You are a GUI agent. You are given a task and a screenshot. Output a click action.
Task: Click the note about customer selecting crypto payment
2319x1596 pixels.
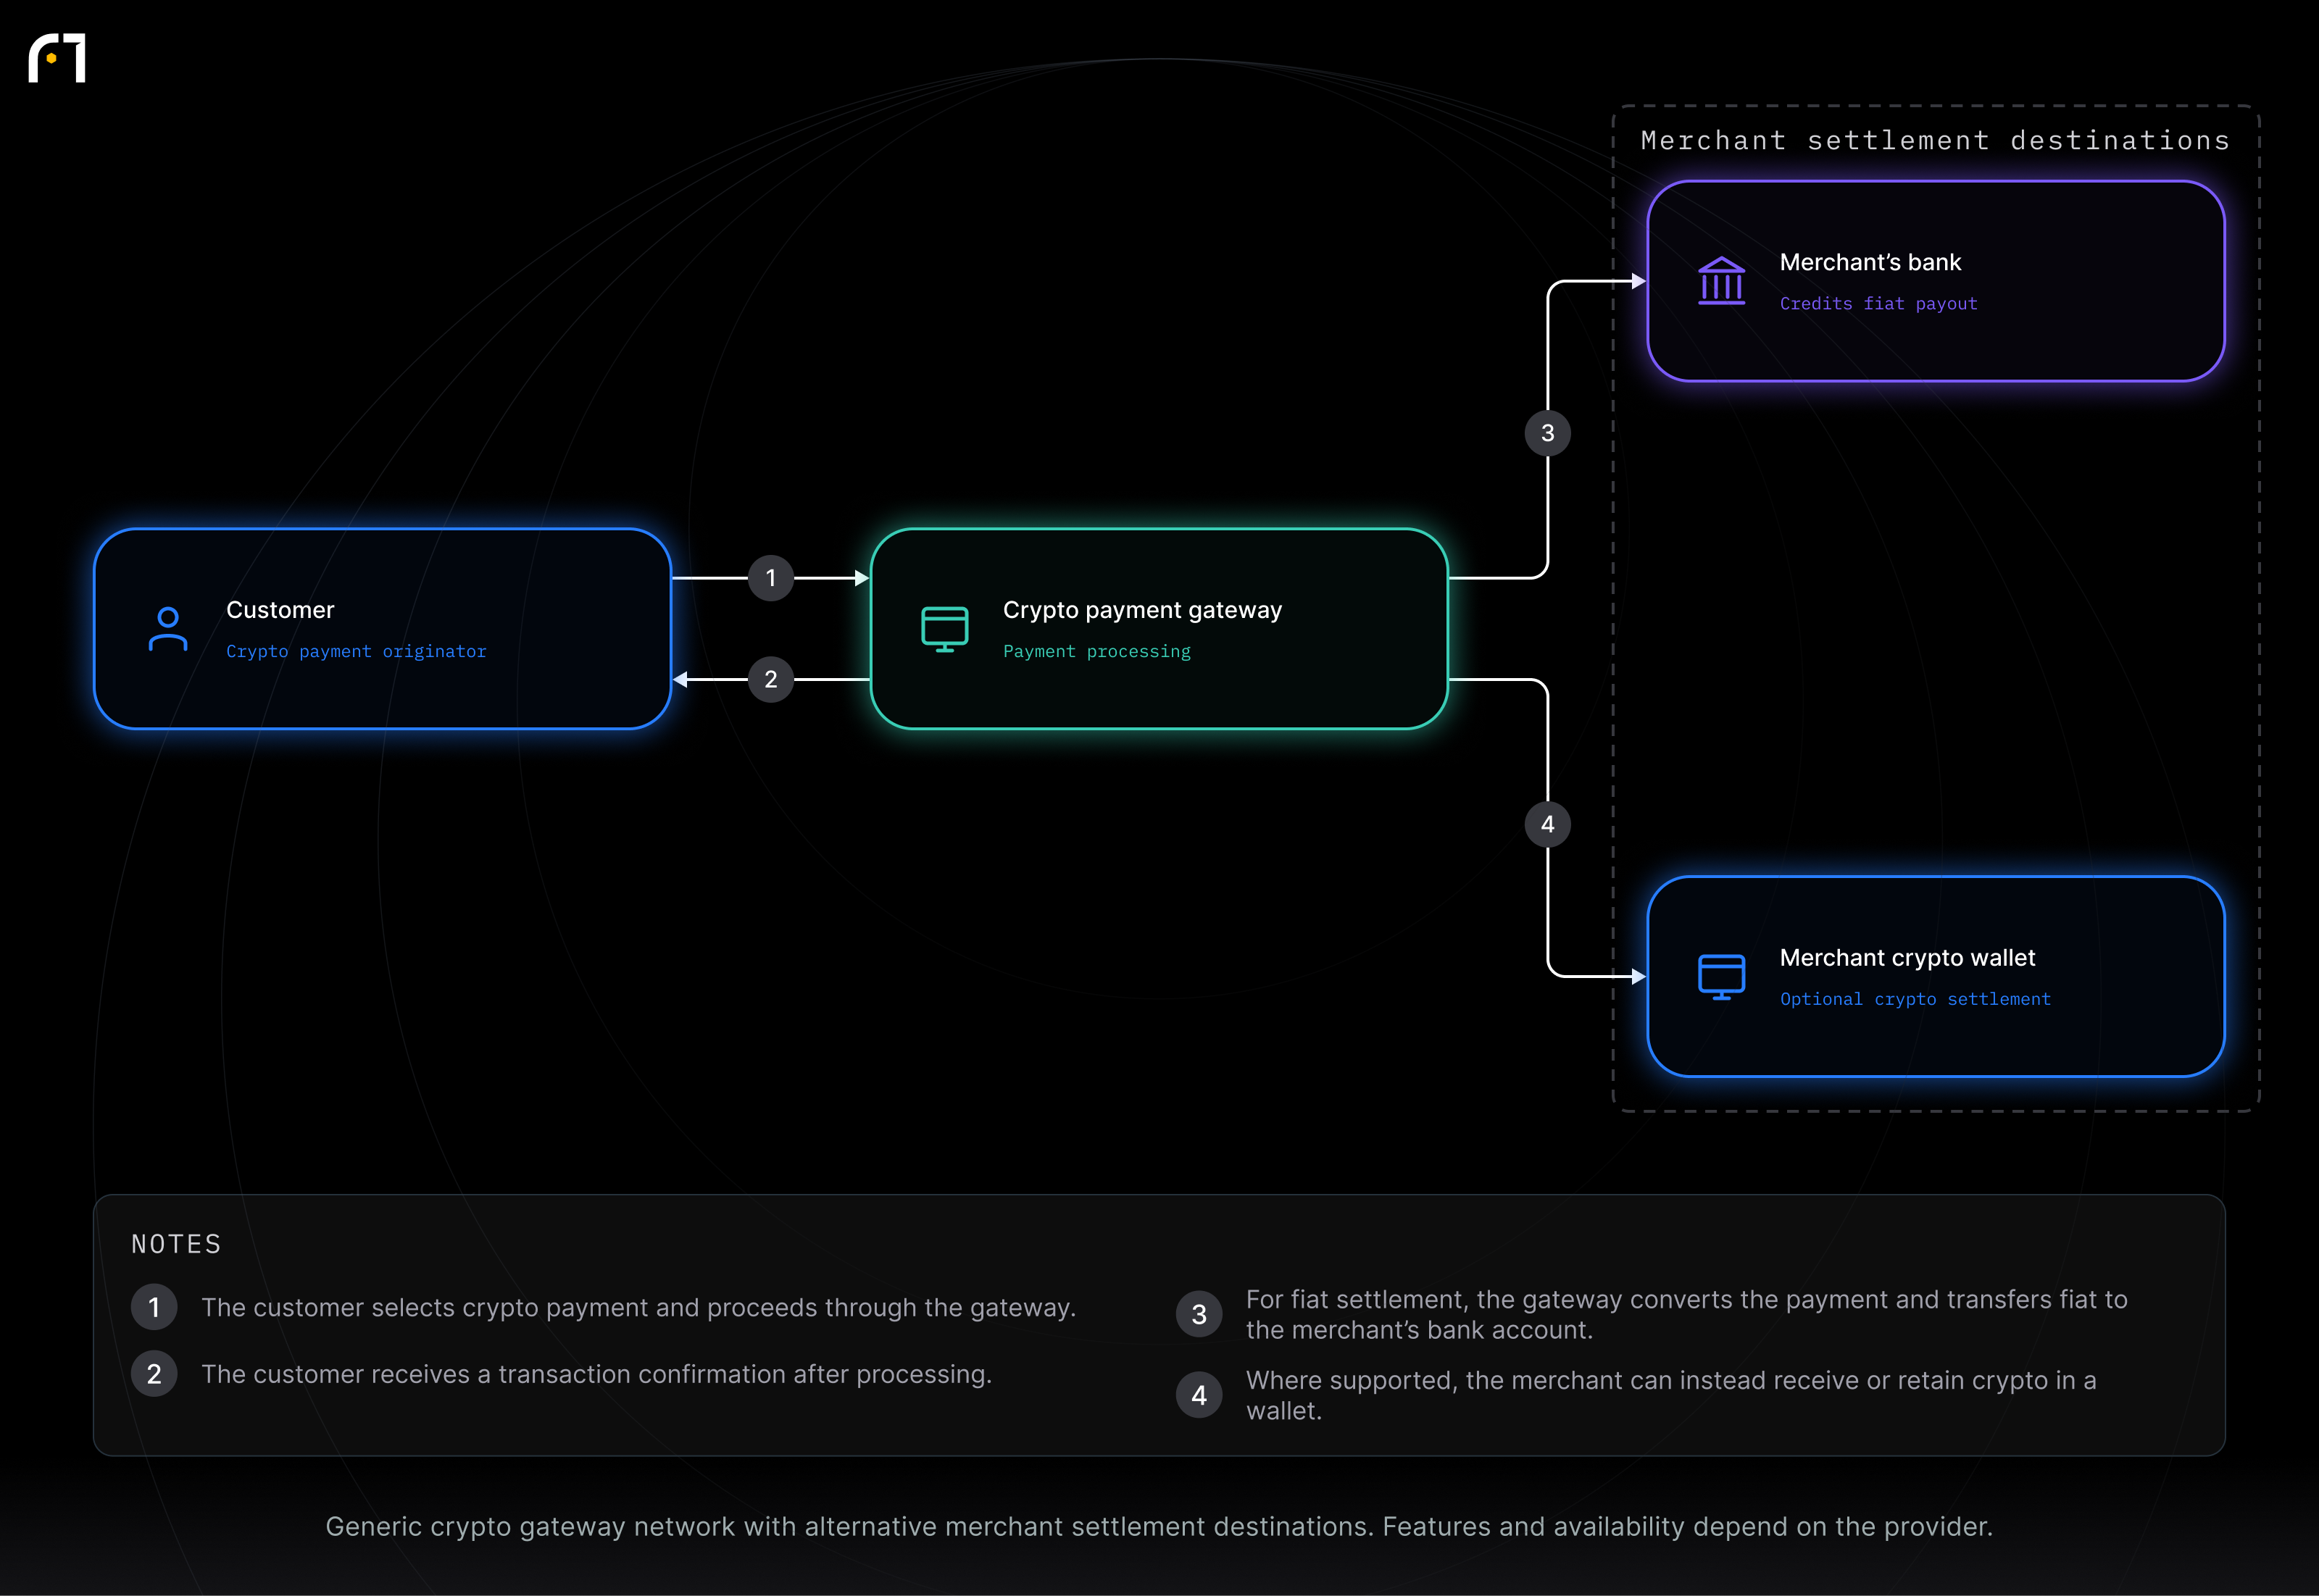click(638, 1308)
